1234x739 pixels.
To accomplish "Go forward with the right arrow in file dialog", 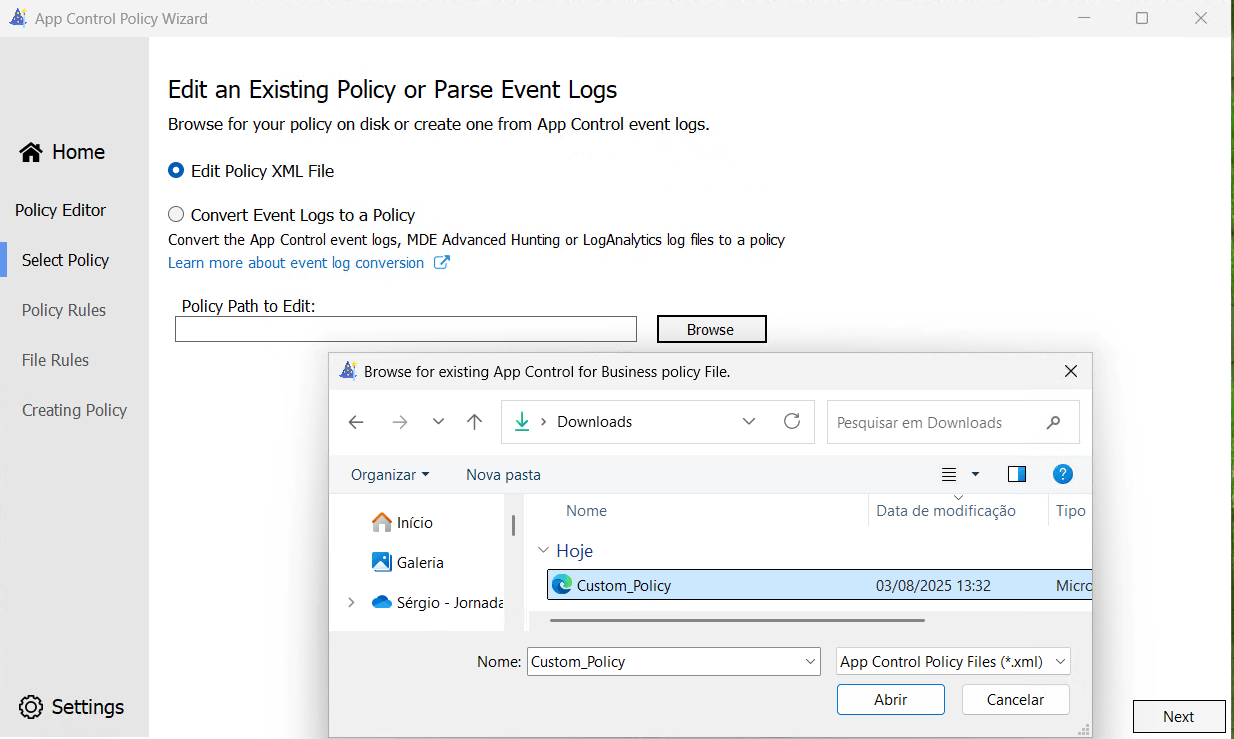I will pos(400,422).
